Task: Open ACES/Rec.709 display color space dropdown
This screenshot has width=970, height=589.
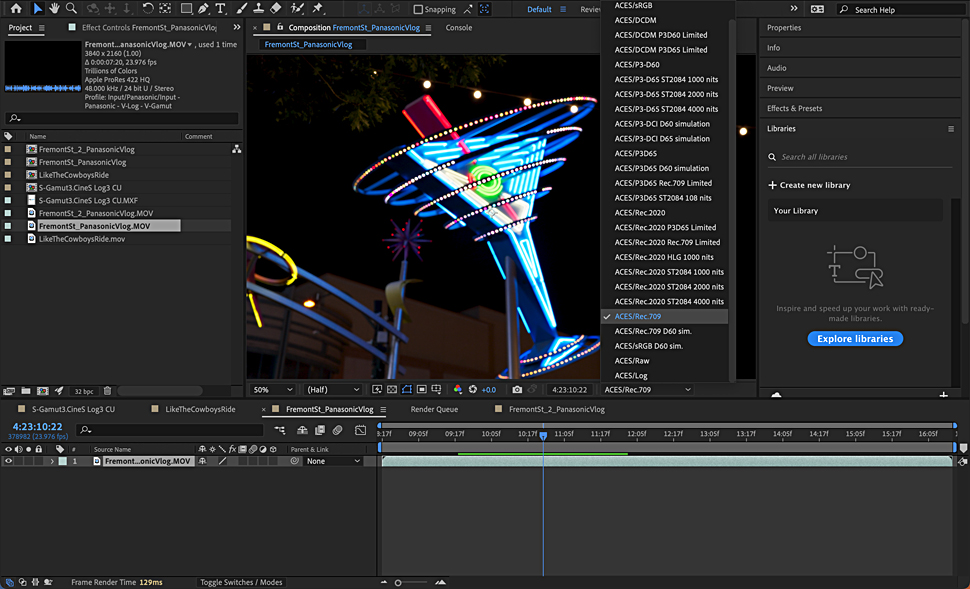Action: click(x=648, y=390)
